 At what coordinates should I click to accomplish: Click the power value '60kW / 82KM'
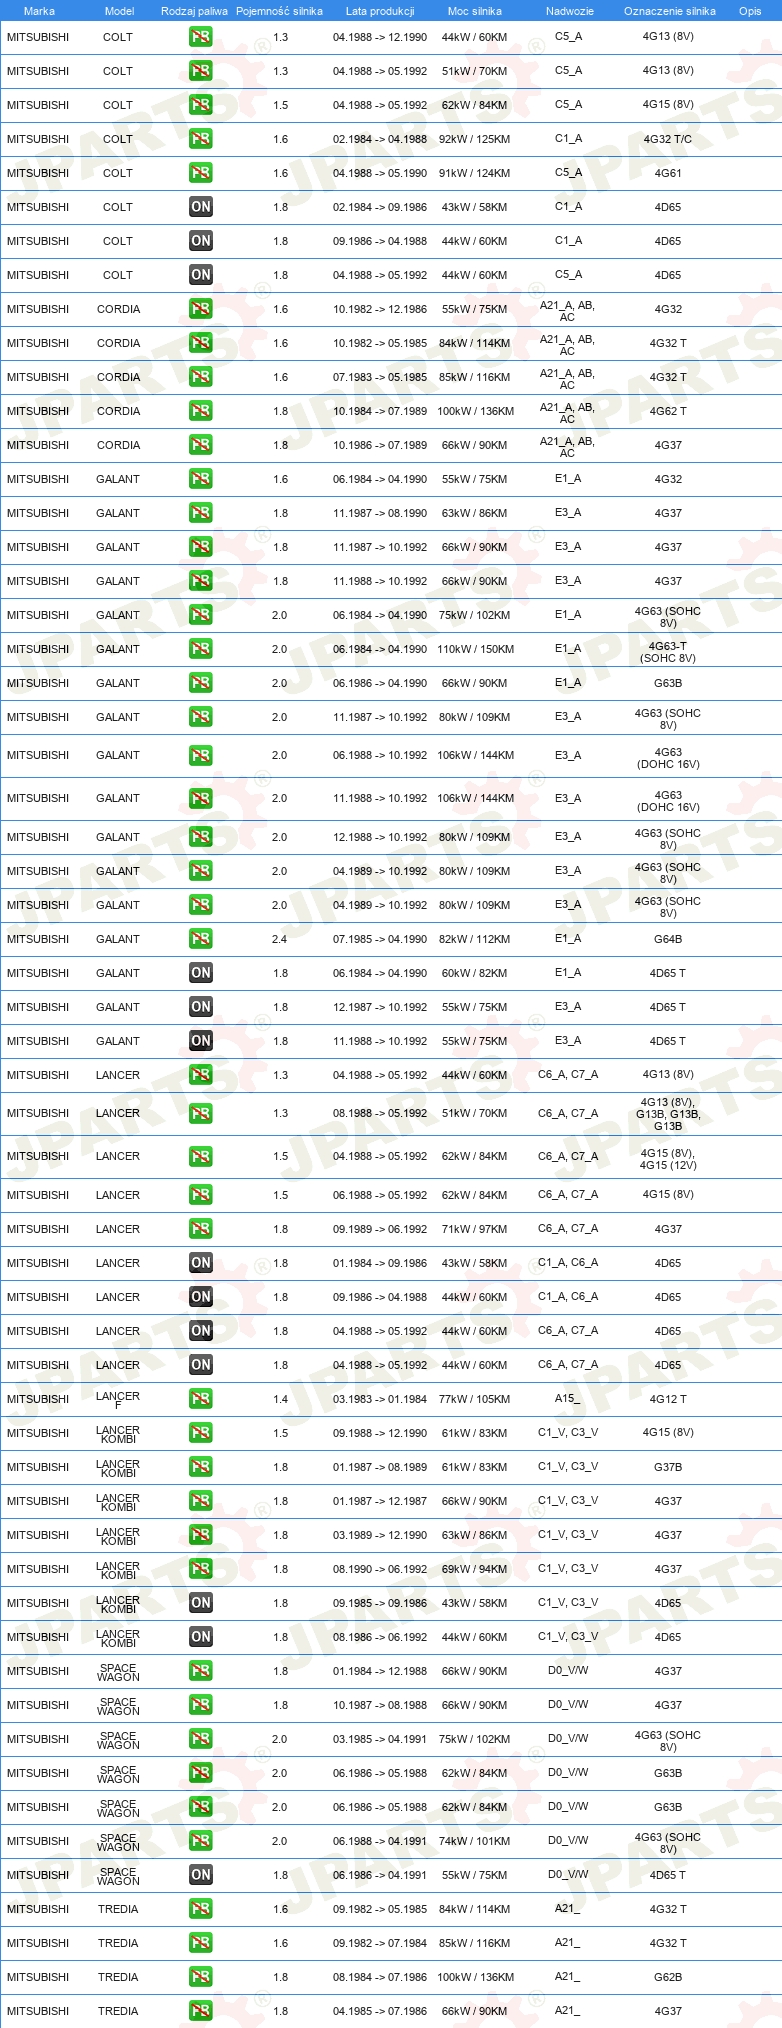tap(474, 973)
